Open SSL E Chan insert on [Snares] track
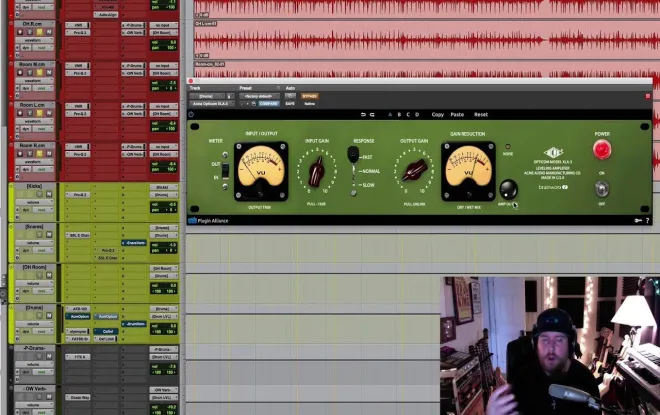The image size is (660, 415). 78,235
